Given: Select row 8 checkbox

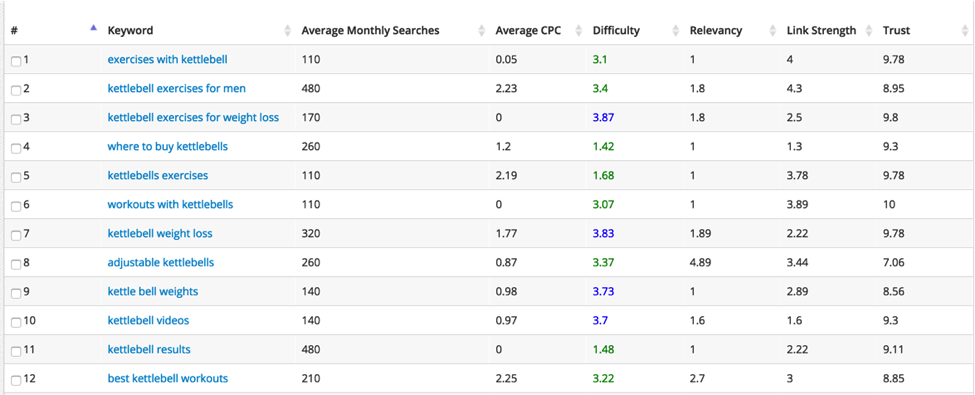Looking at the screenshot, I should pos(16,264).
